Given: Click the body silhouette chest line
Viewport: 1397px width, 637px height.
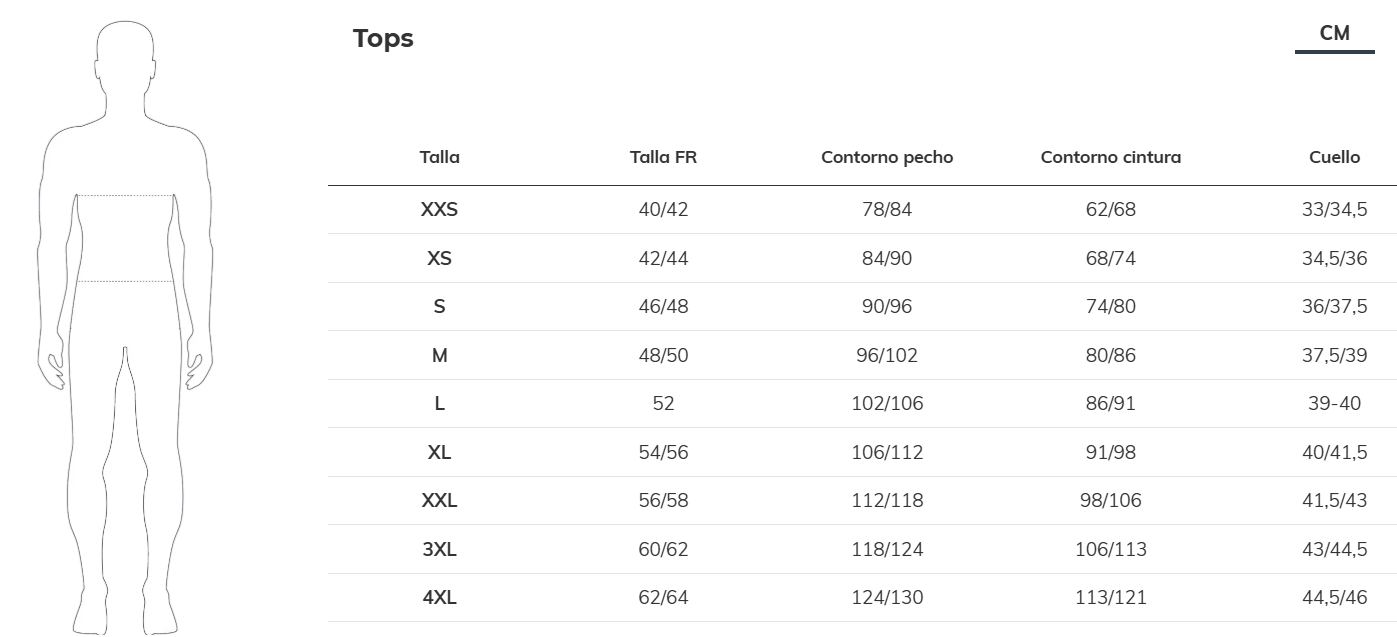Looking at the screenshot, I should [126, 195].
